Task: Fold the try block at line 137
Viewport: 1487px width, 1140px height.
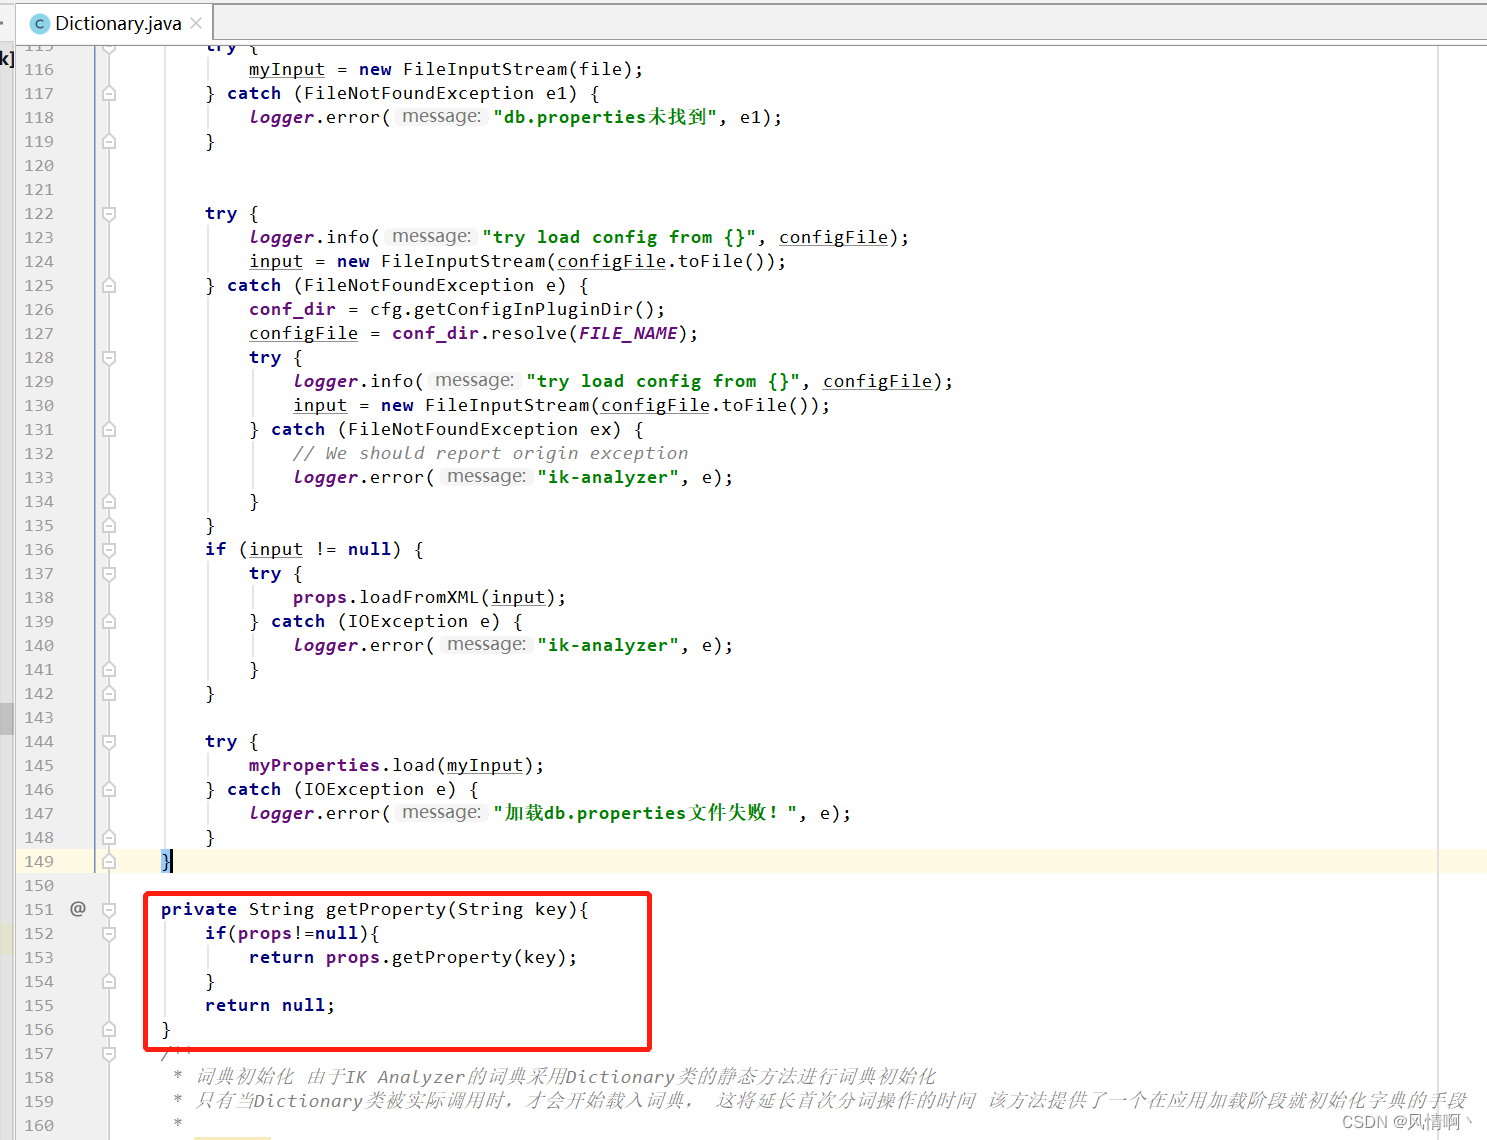Action: click(109, 574)
